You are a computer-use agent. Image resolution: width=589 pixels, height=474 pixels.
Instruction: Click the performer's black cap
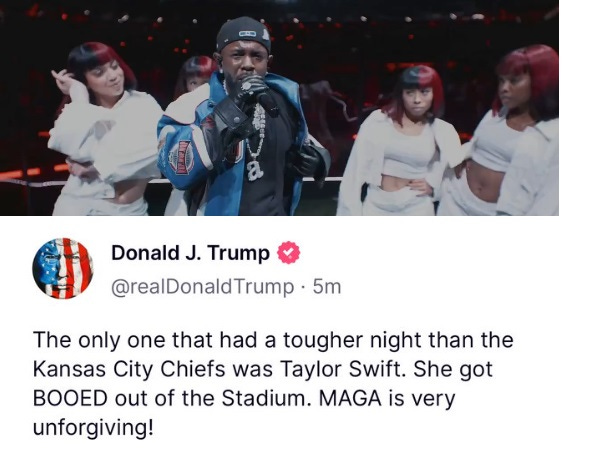[x=244, y=33]
